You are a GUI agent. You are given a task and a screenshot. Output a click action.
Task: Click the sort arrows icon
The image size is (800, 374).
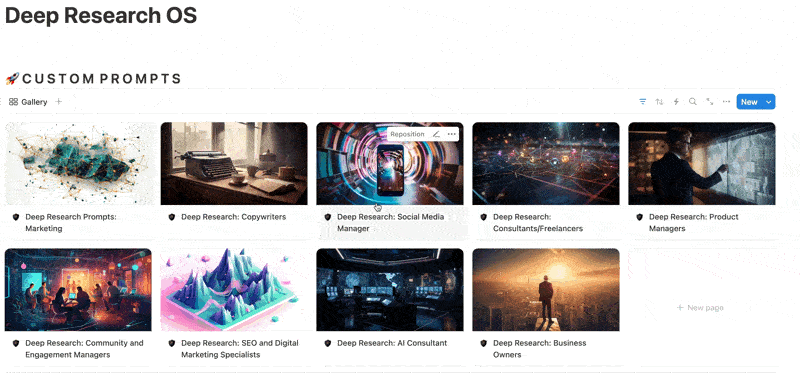point(659,102)
